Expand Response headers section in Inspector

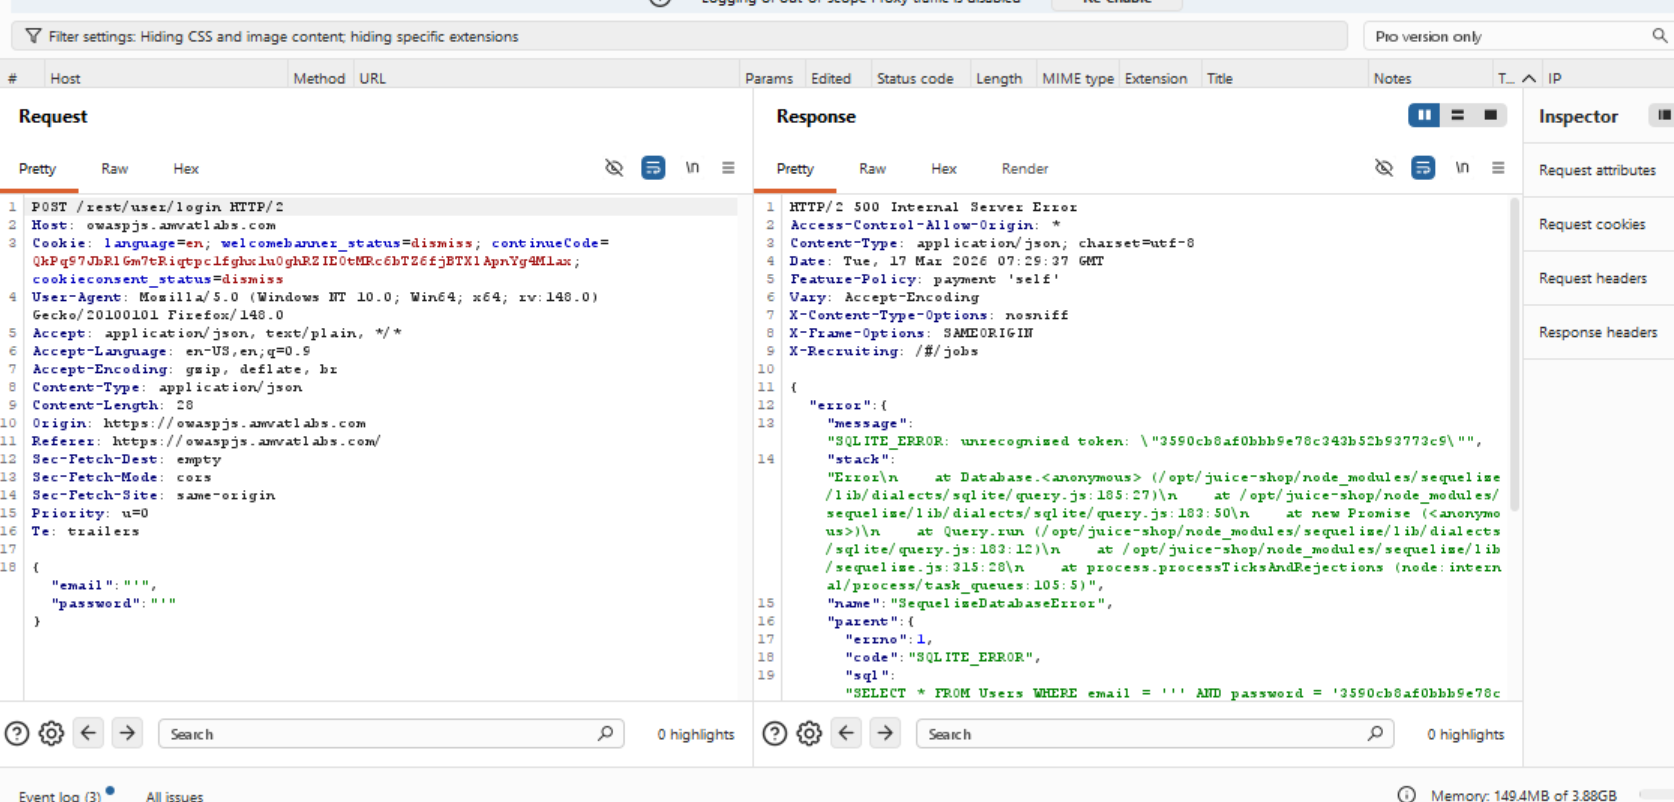coord(1597,333)
